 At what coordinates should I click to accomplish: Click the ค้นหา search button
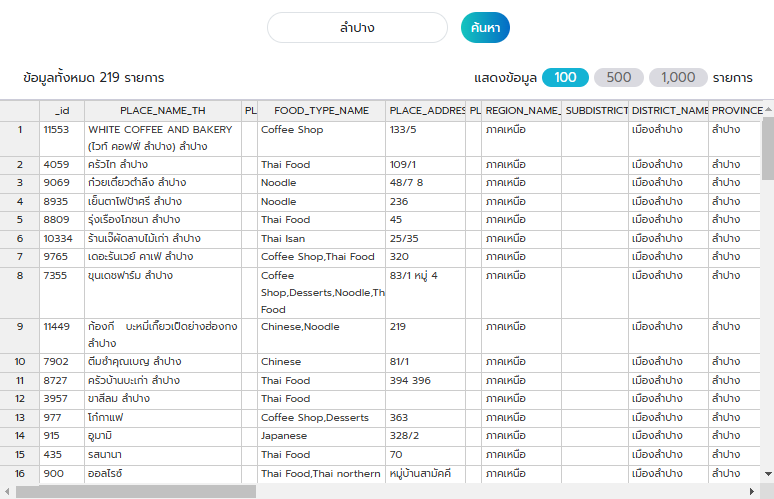[x=485, y=28]
